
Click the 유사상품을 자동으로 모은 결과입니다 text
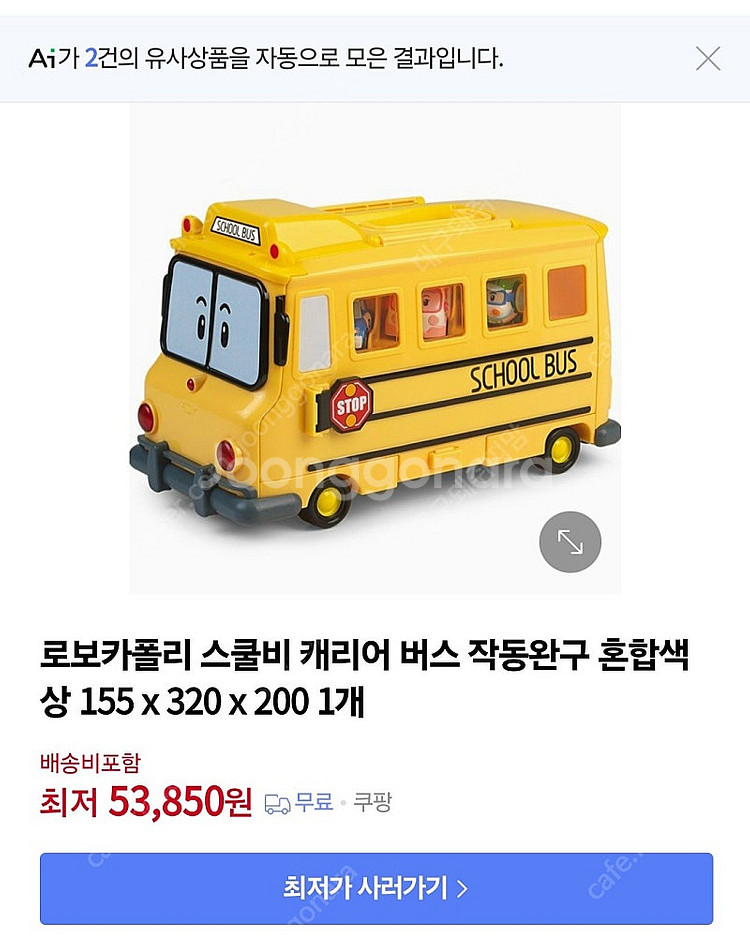click(x=323, y=58)
